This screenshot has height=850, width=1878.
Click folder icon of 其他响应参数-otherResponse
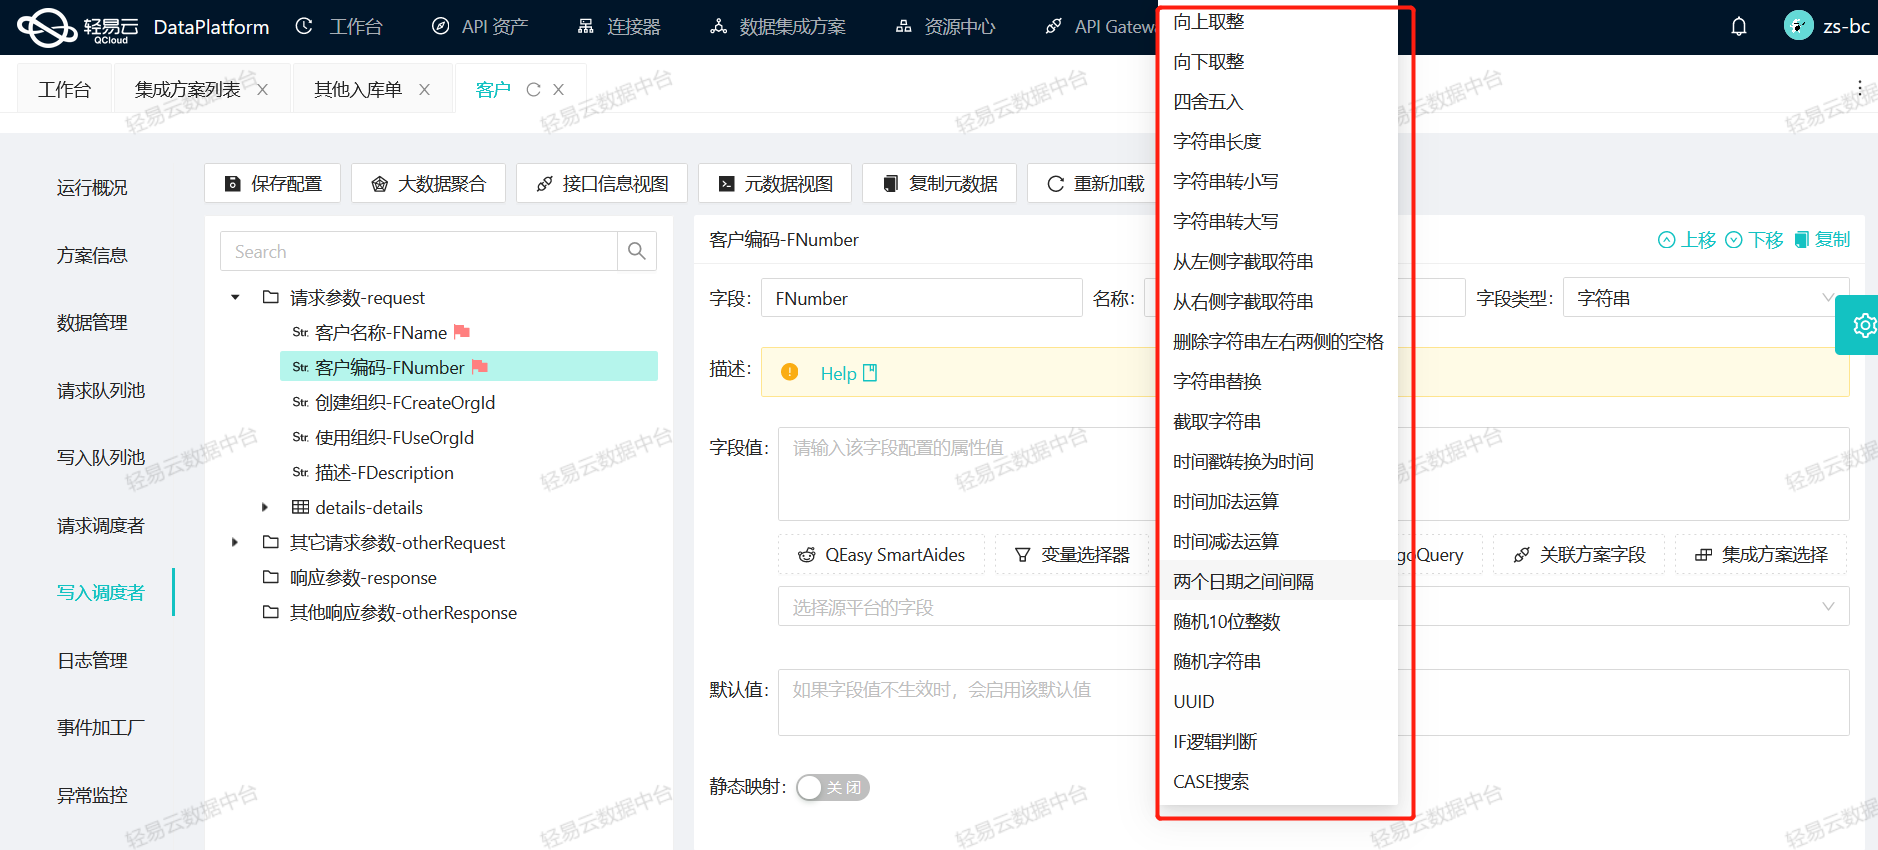pos(270,612)
